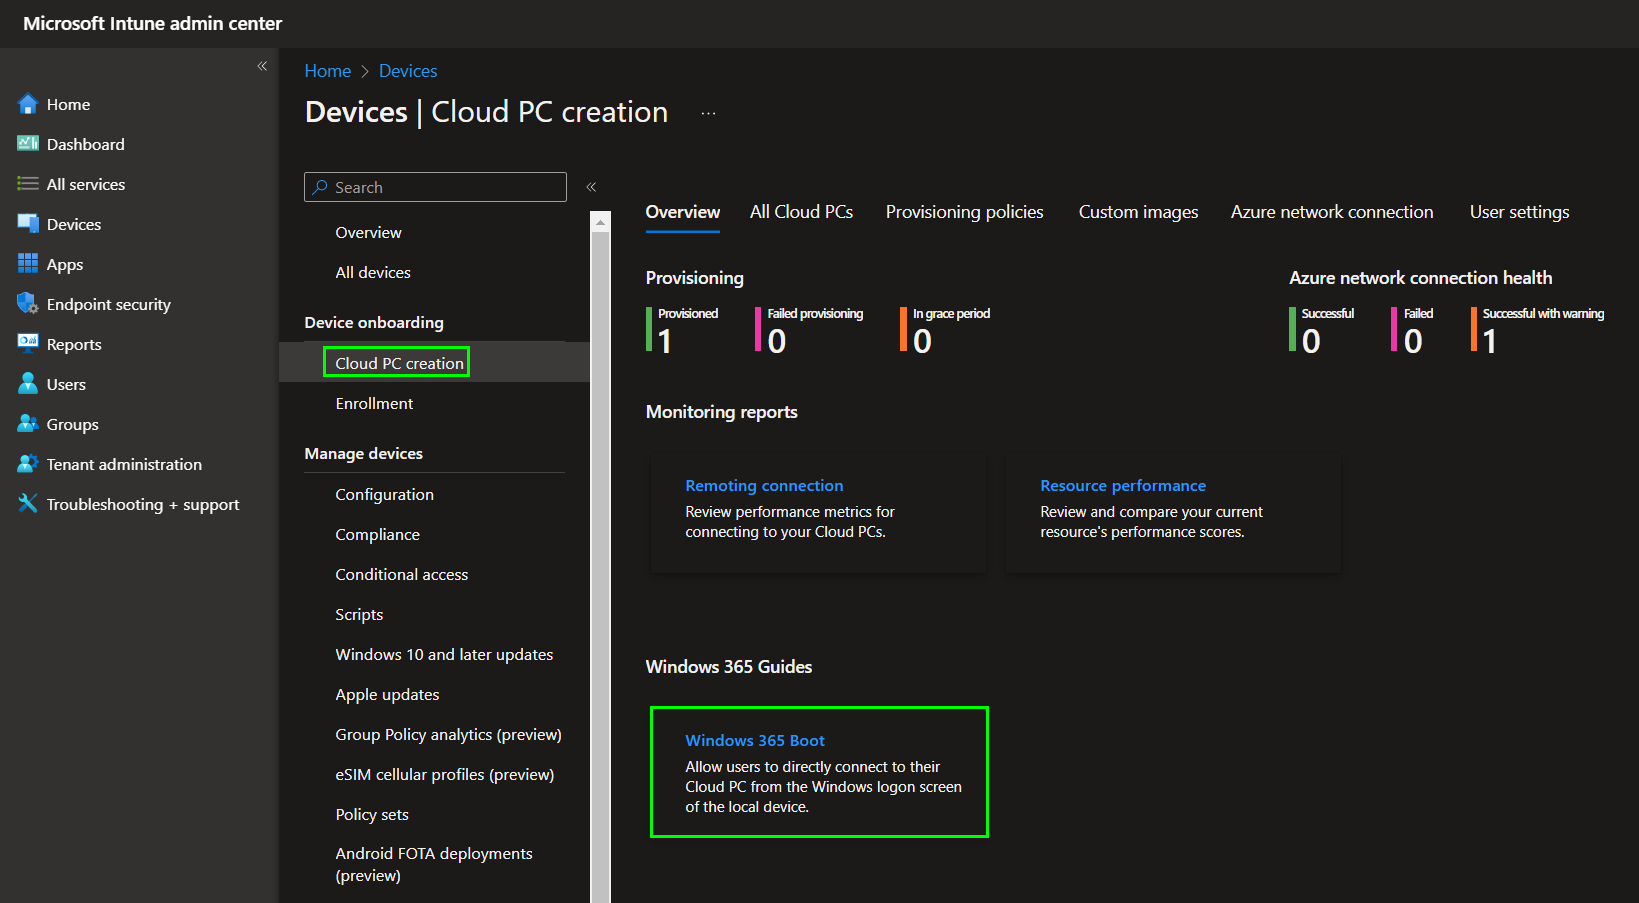Click the Devices monitor icon in the sidebar

[x=28, y=224]
